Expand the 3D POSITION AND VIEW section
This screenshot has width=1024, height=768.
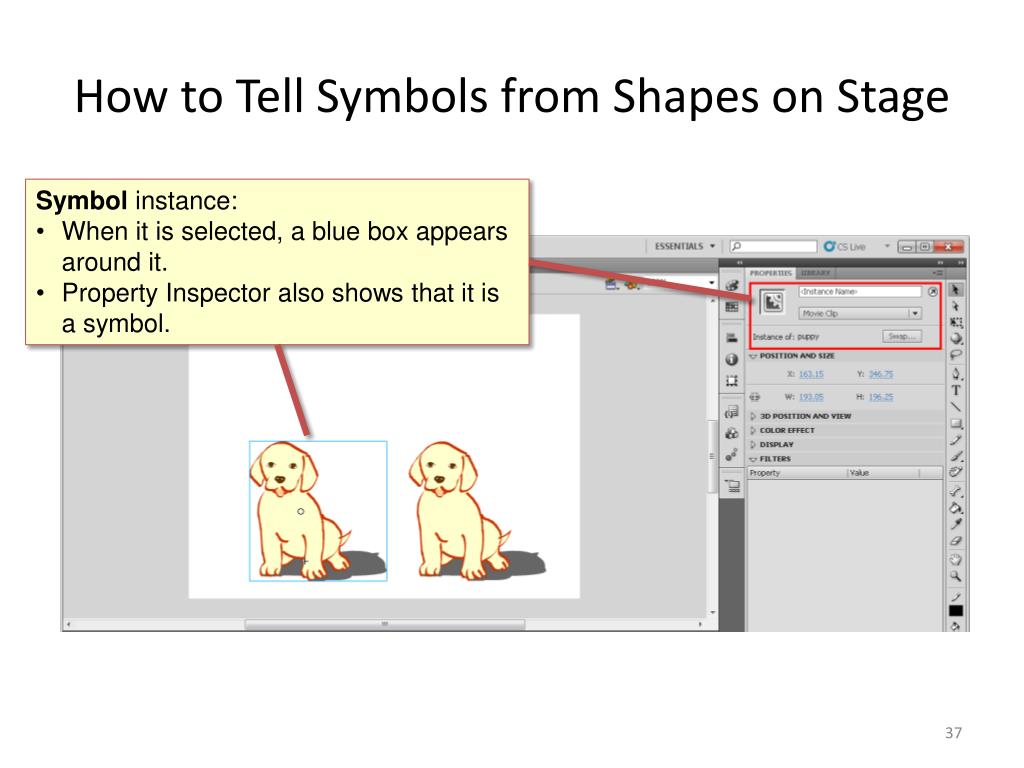(753, 416)
